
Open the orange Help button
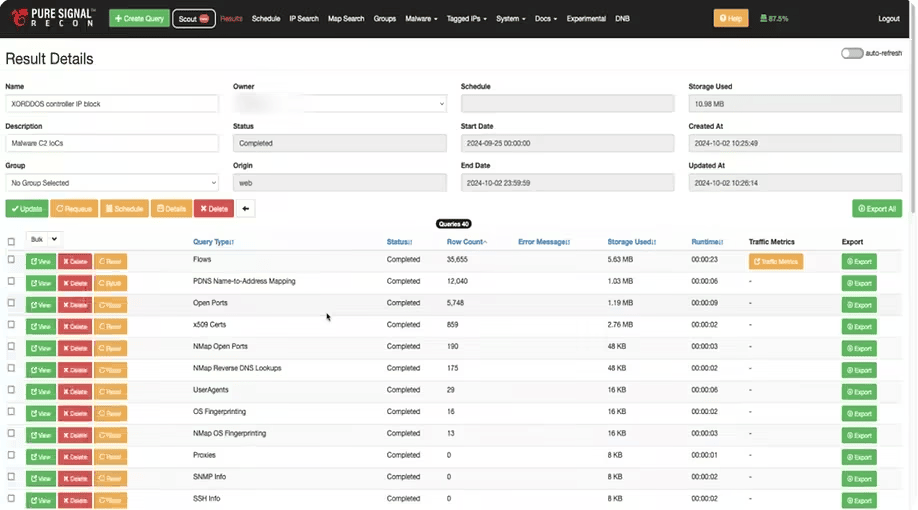coord(731,18)
